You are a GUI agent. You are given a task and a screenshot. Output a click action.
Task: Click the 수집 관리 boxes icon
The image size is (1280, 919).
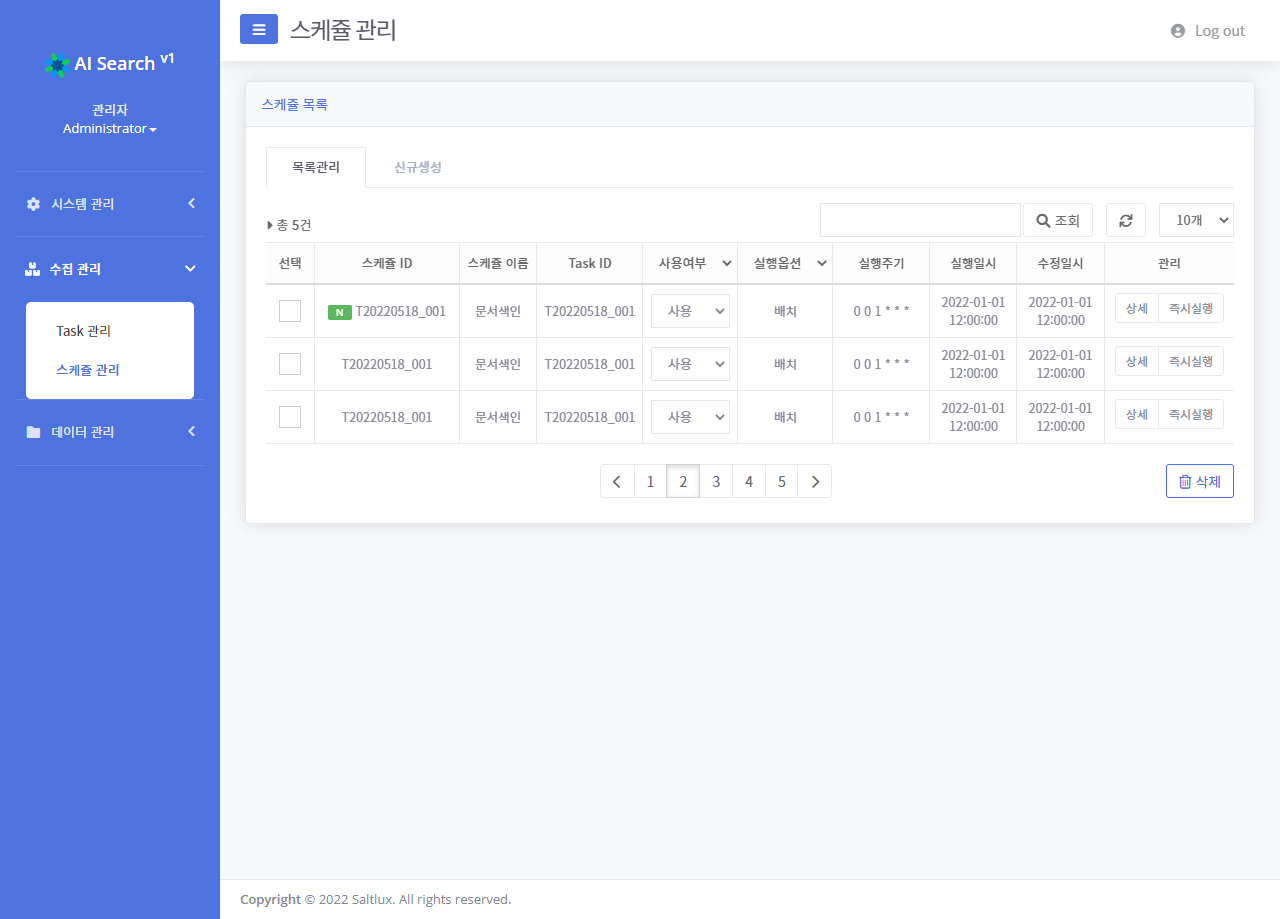pos(32,269)
